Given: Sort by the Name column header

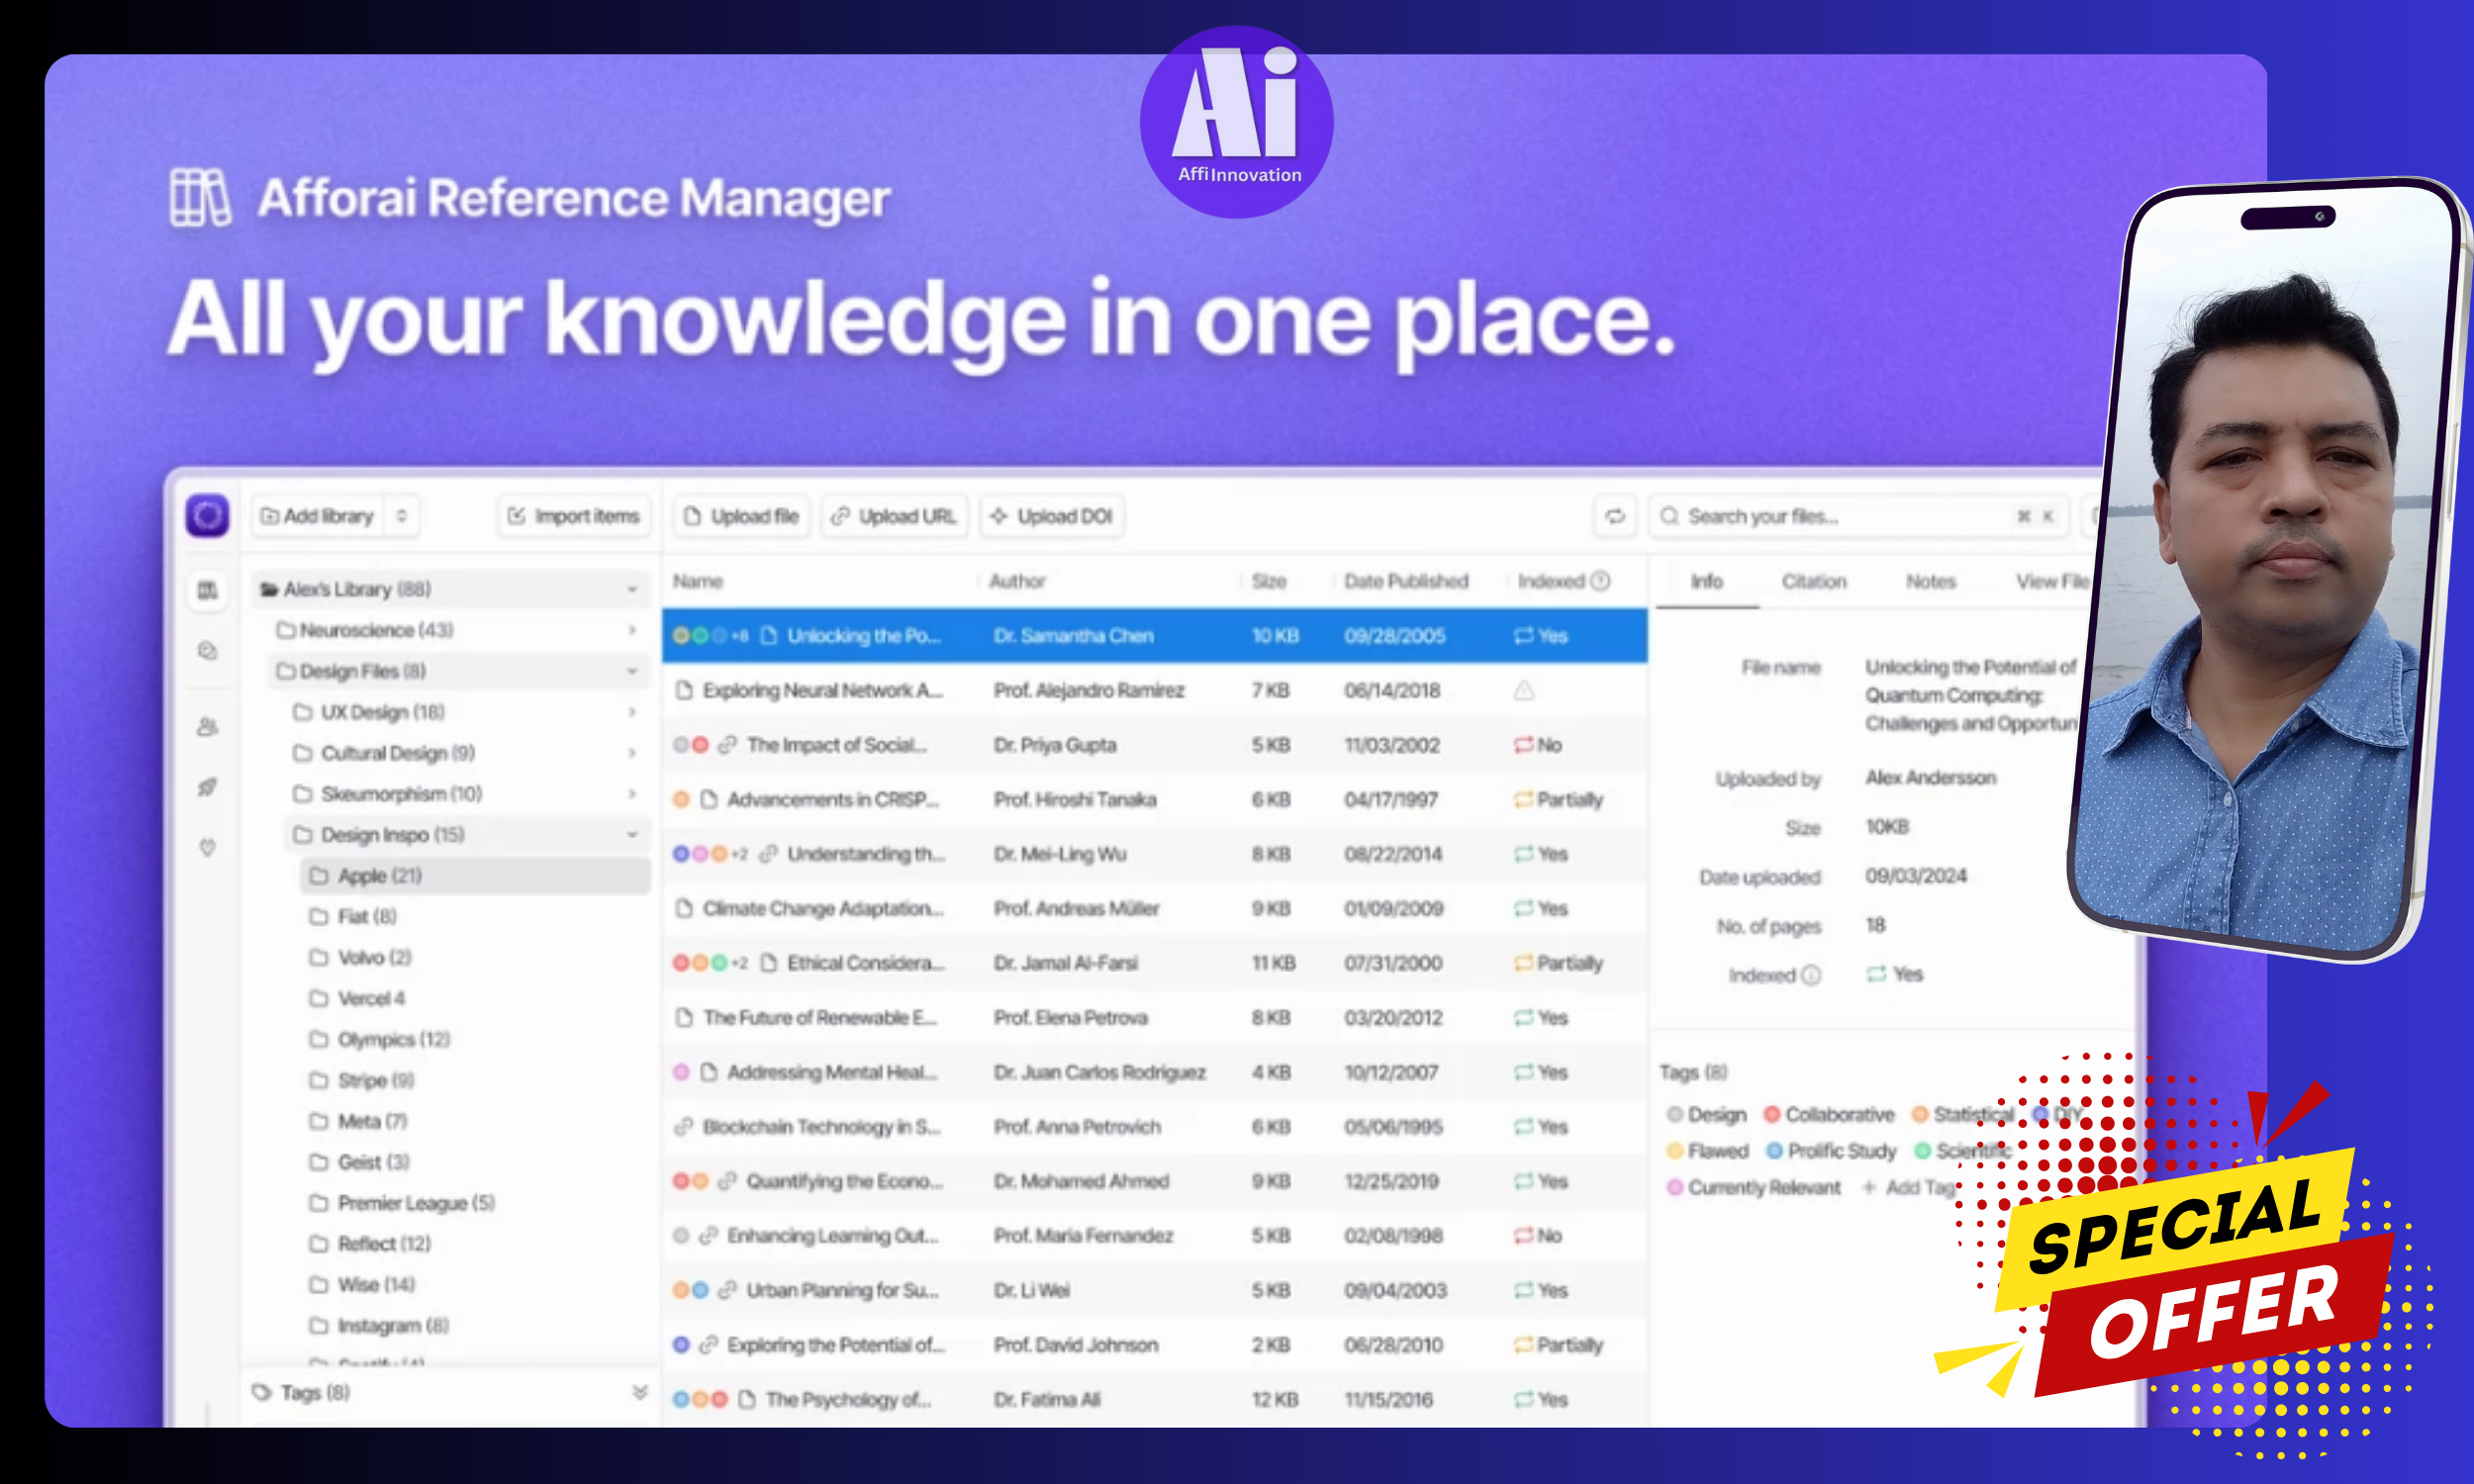Looking at the screenshot, I should 698,581.
